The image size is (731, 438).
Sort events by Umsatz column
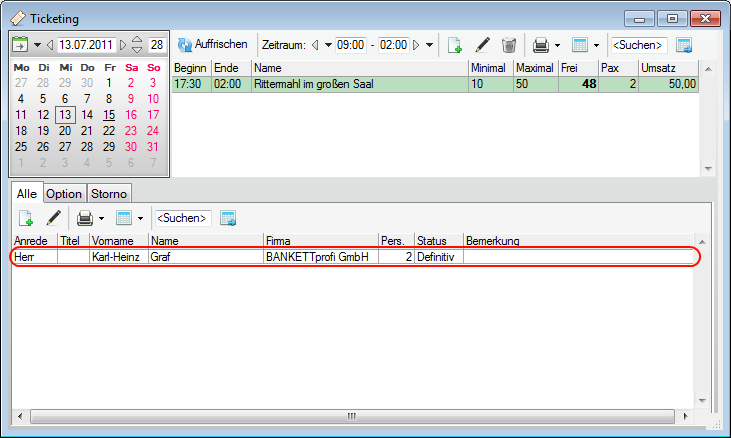click(668, 68)
